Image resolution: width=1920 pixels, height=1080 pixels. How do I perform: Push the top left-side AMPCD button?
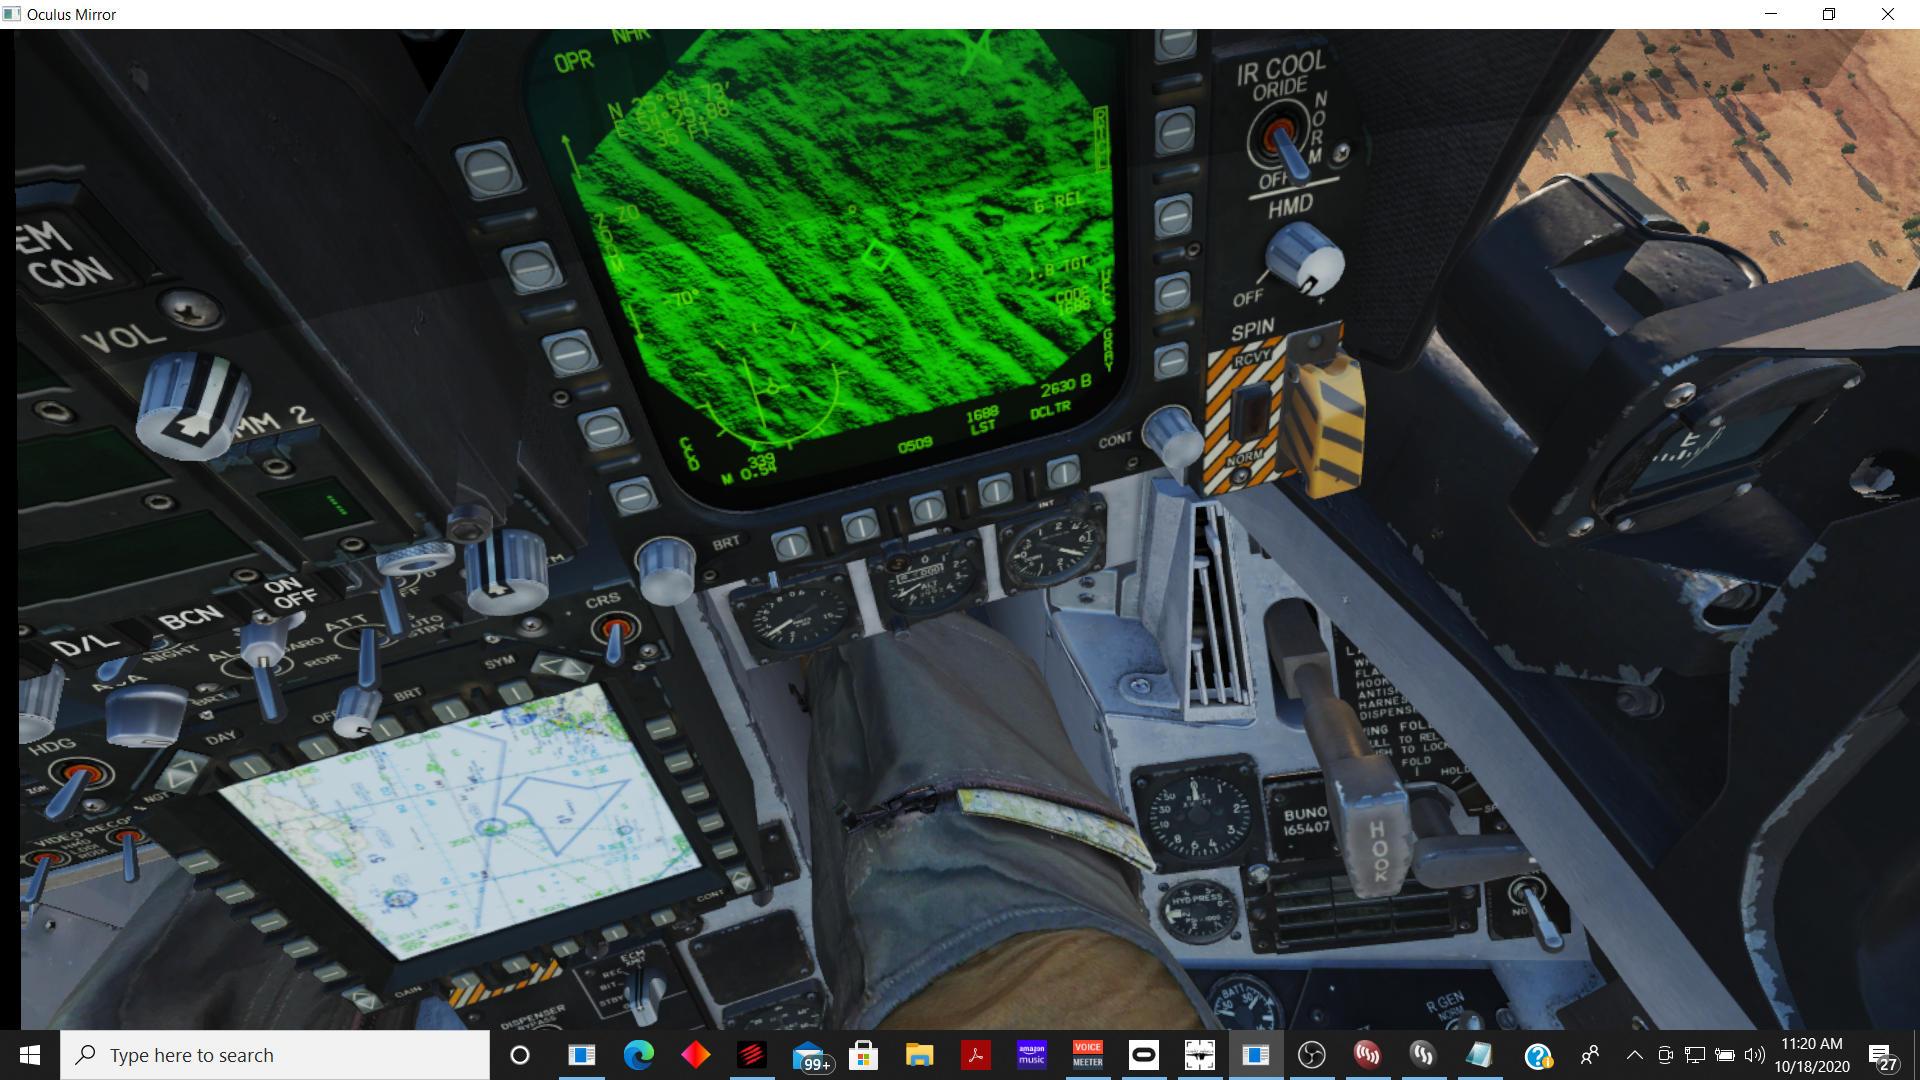point(198,861)
